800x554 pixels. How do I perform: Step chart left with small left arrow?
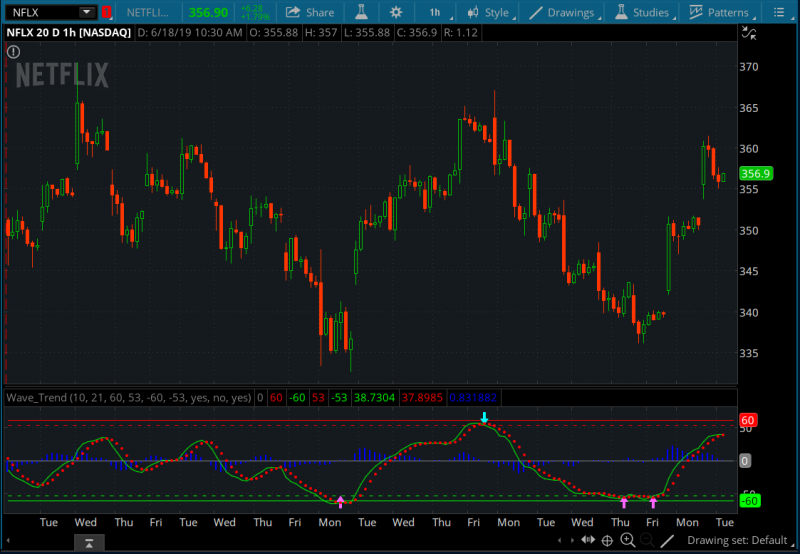coord(560,540)
